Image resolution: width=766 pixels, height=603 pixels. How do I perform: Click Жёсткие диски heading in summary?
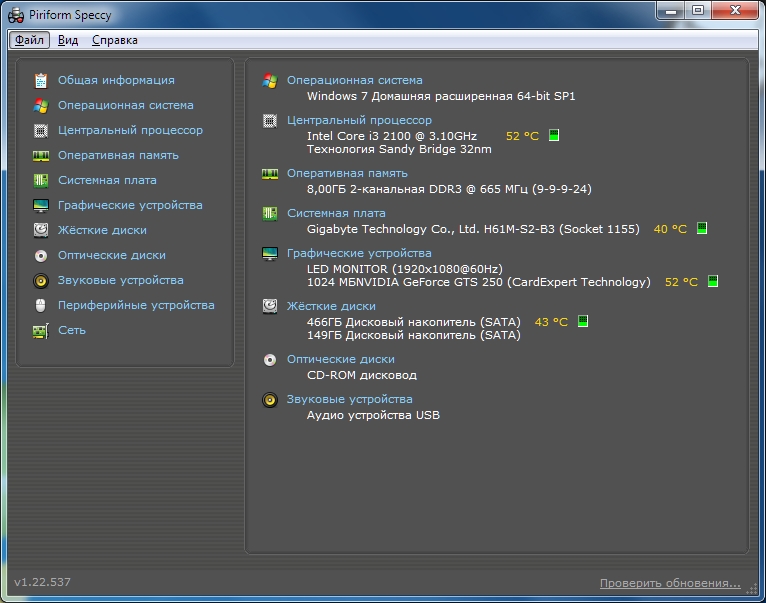(331, 306)
